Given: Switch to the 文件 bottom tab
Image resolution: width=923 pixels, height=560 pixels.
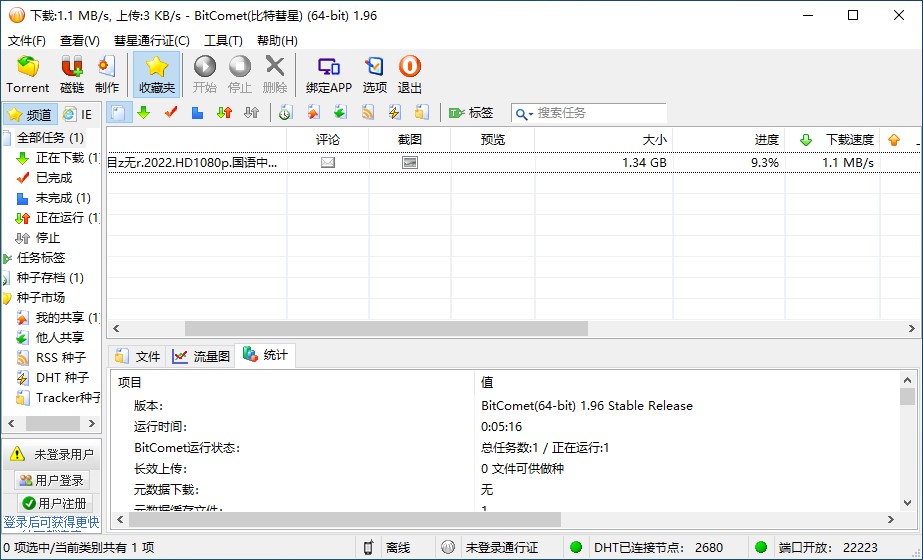Looking at the screenshot, I should tap(138, 356).
